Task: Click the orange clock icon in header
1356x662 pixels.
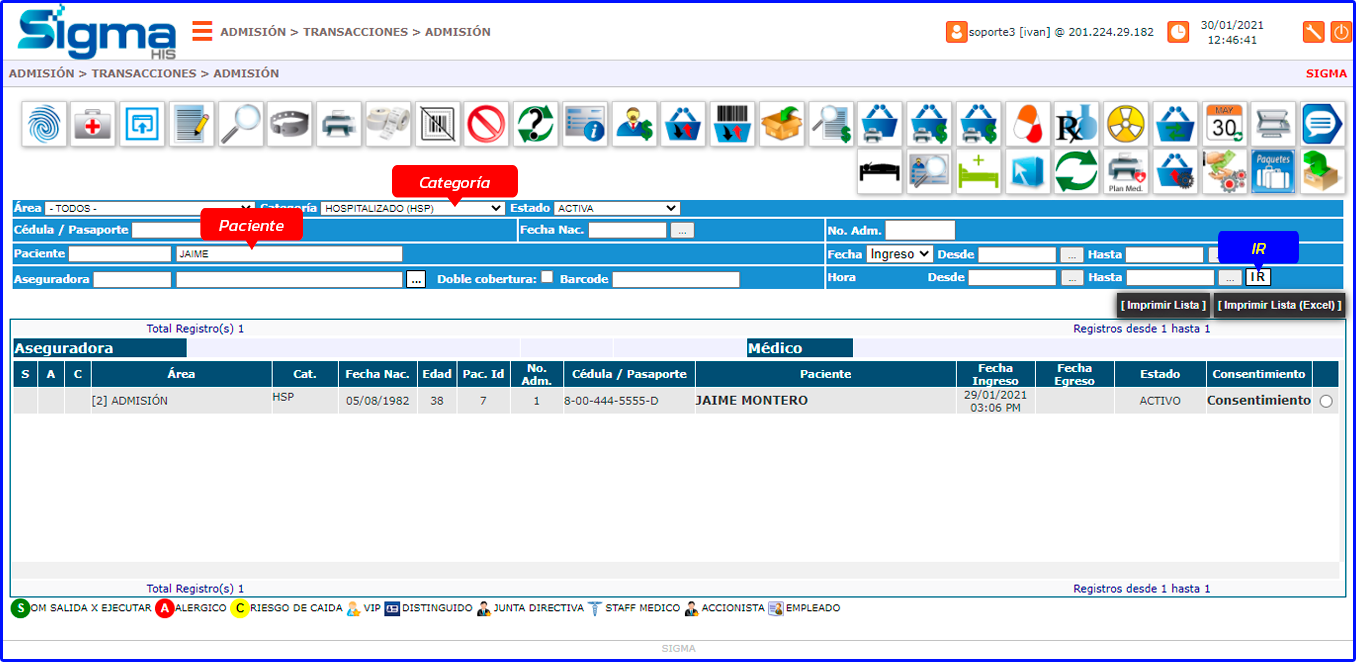Action: tap(1179, 32)
